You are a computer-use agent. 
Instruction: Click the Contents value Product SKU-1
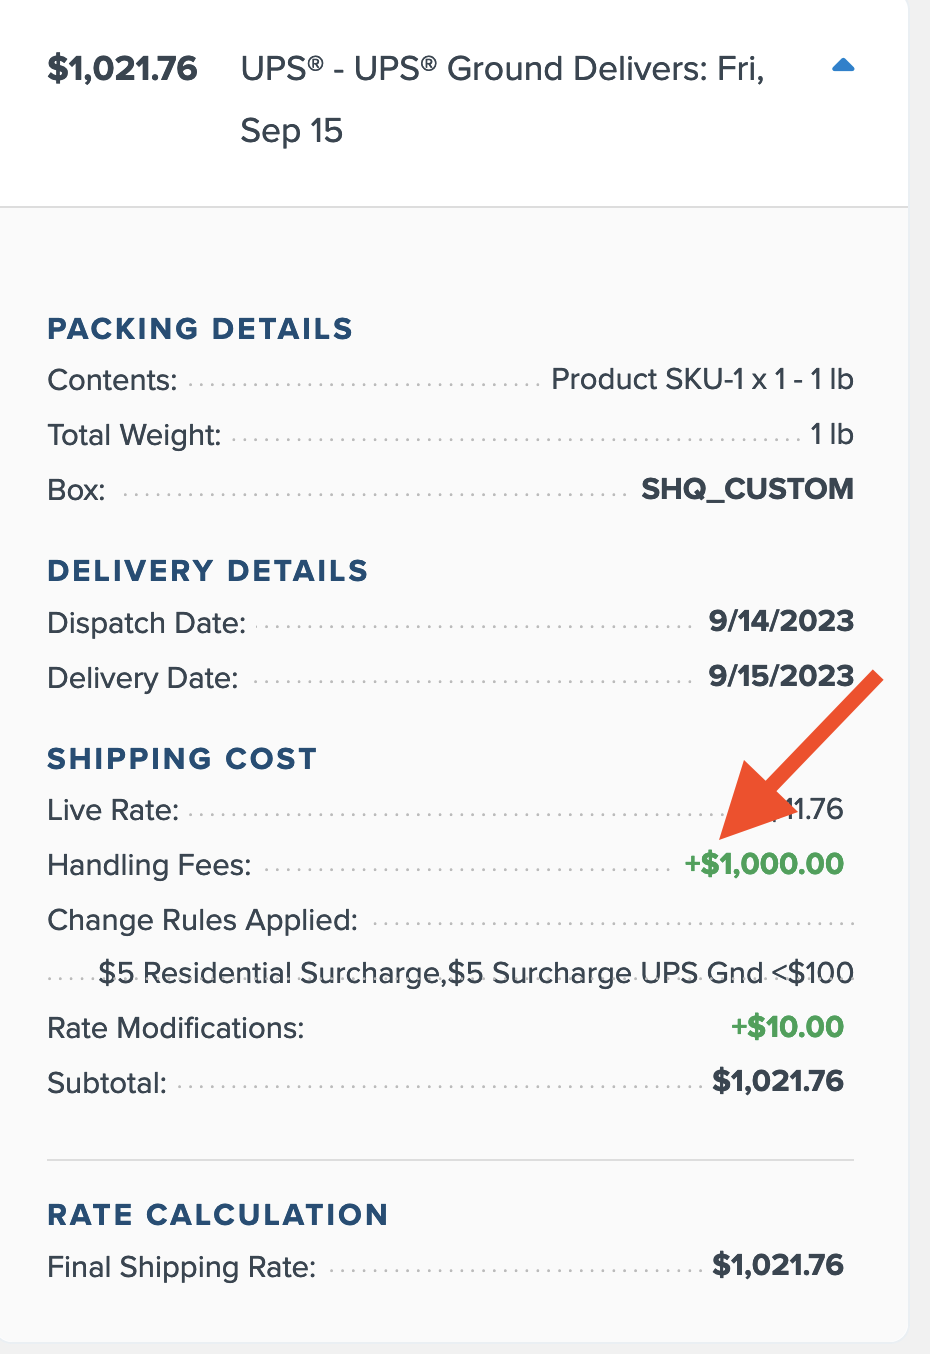(x=702, y=379)
